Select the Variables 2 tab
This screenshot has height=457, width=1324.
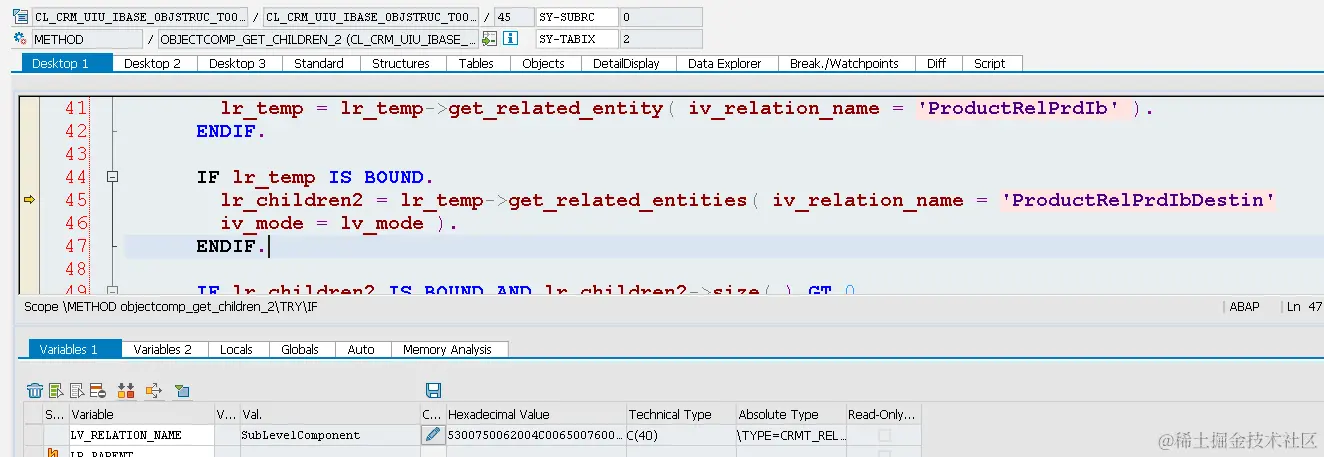[x=163, y=349]
